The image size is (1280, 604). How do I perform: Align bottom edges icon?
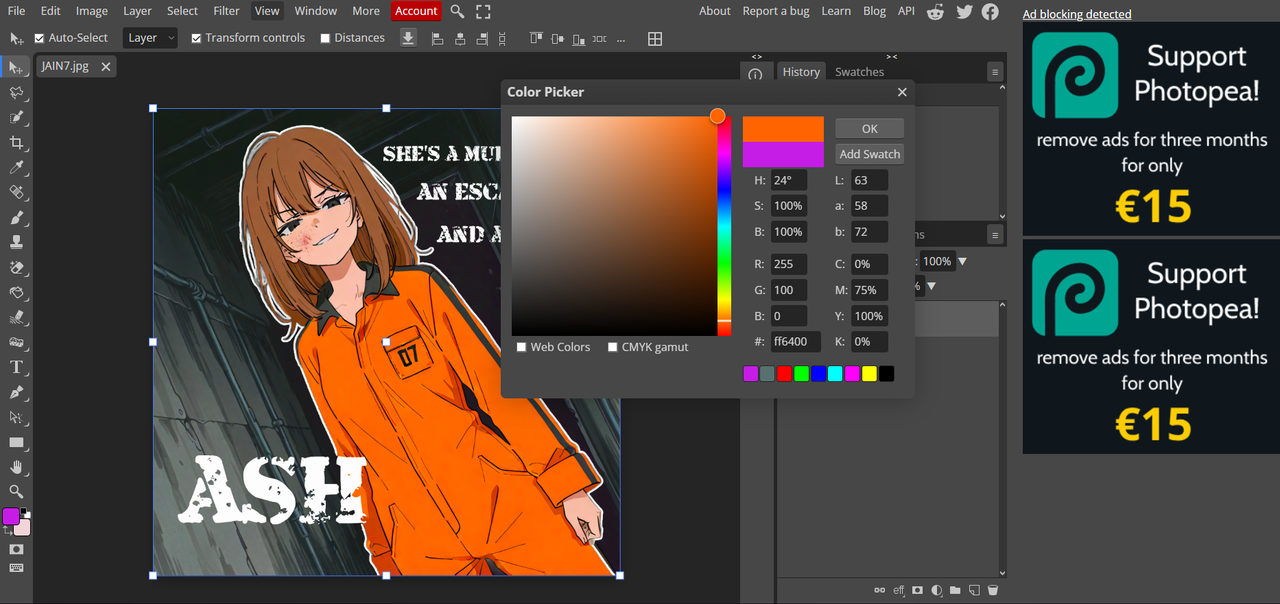tap(581, 38)
